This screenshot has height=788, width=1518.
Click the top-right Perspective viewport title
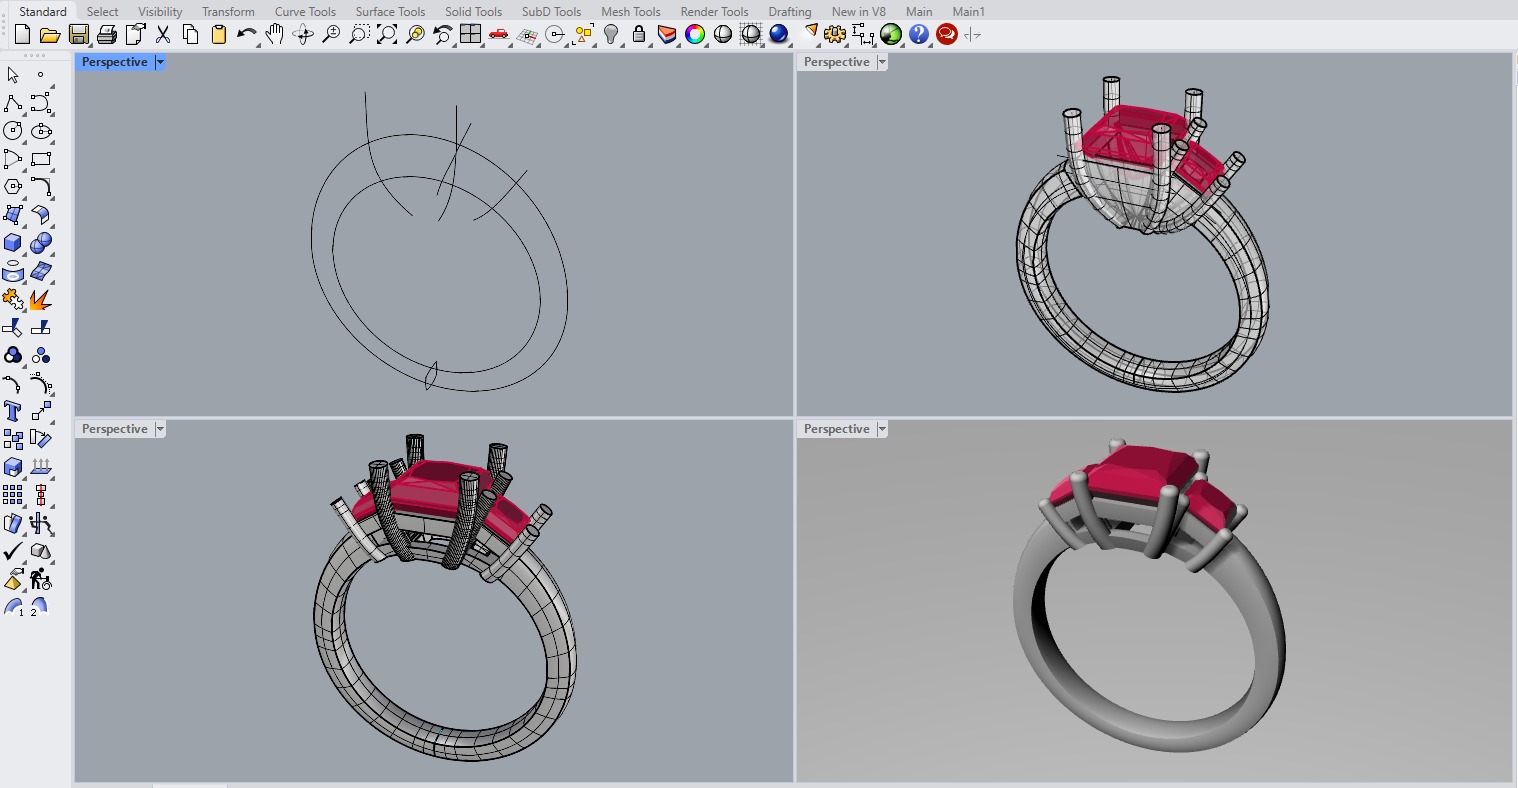(x=836, y=62)
